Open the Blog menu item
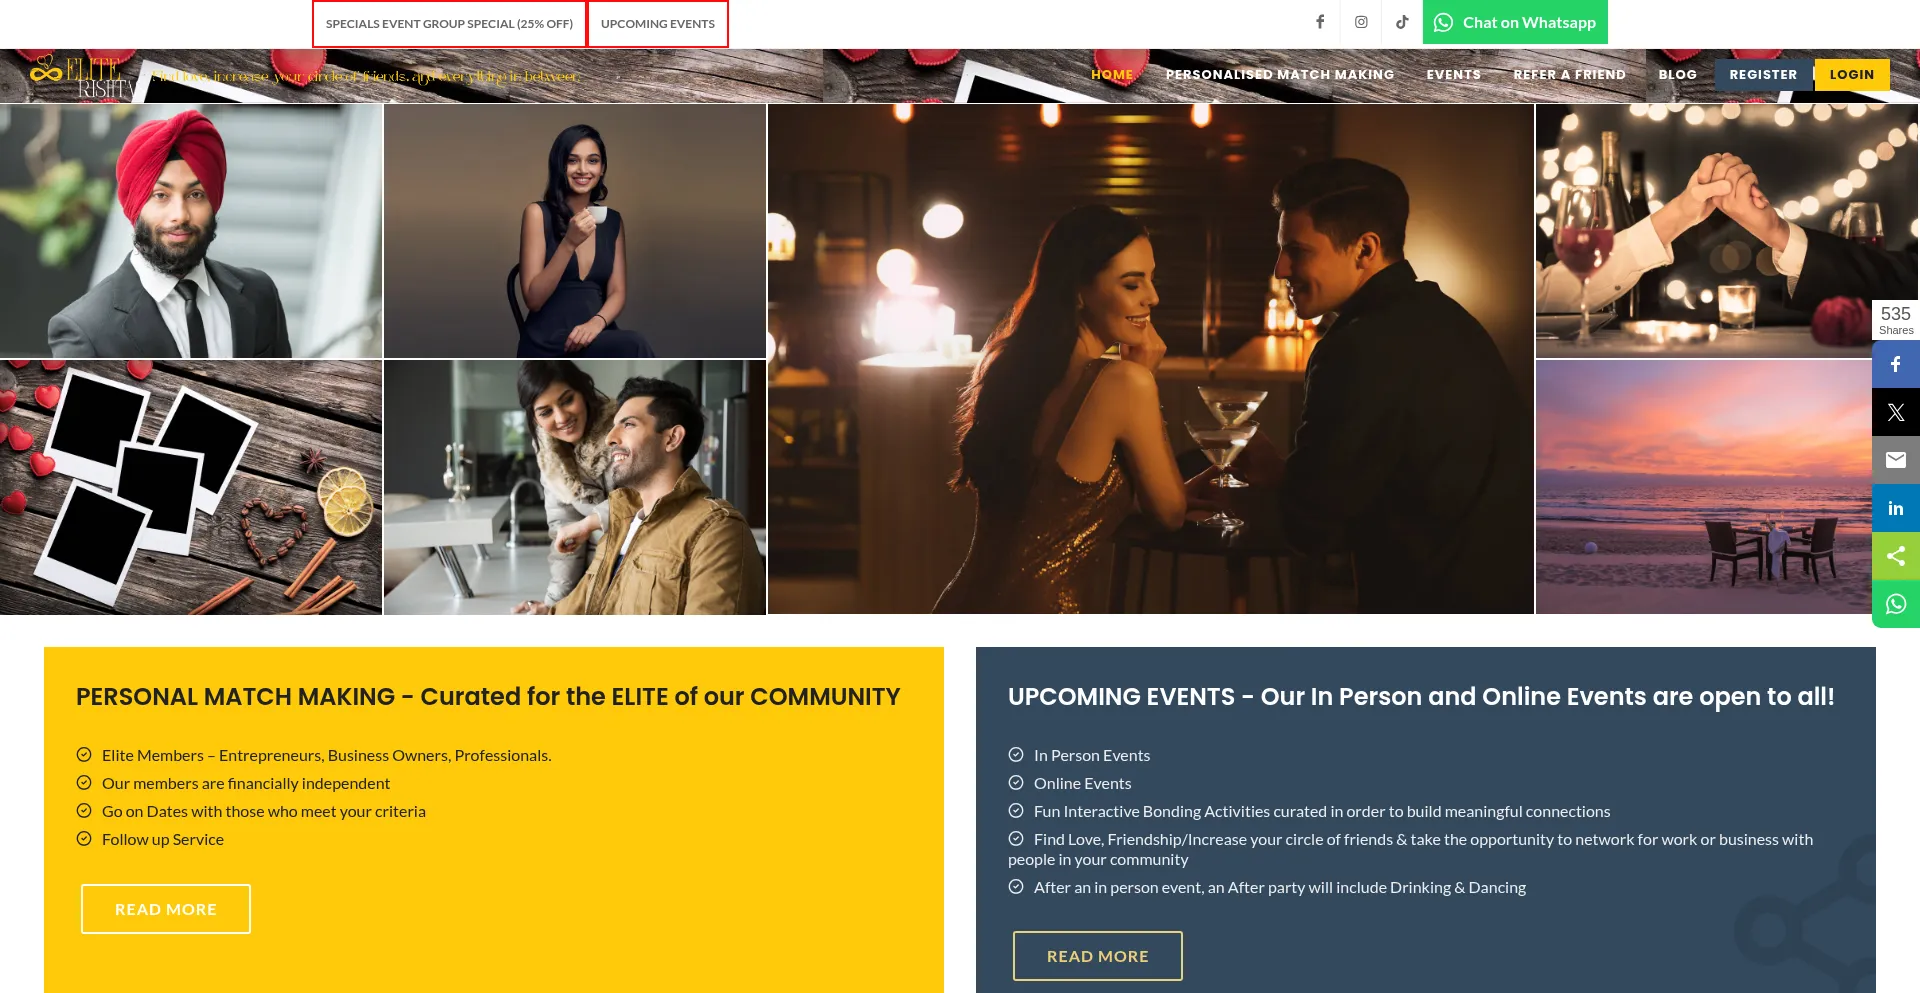 pyautogui.click(x=1677, y=75)
